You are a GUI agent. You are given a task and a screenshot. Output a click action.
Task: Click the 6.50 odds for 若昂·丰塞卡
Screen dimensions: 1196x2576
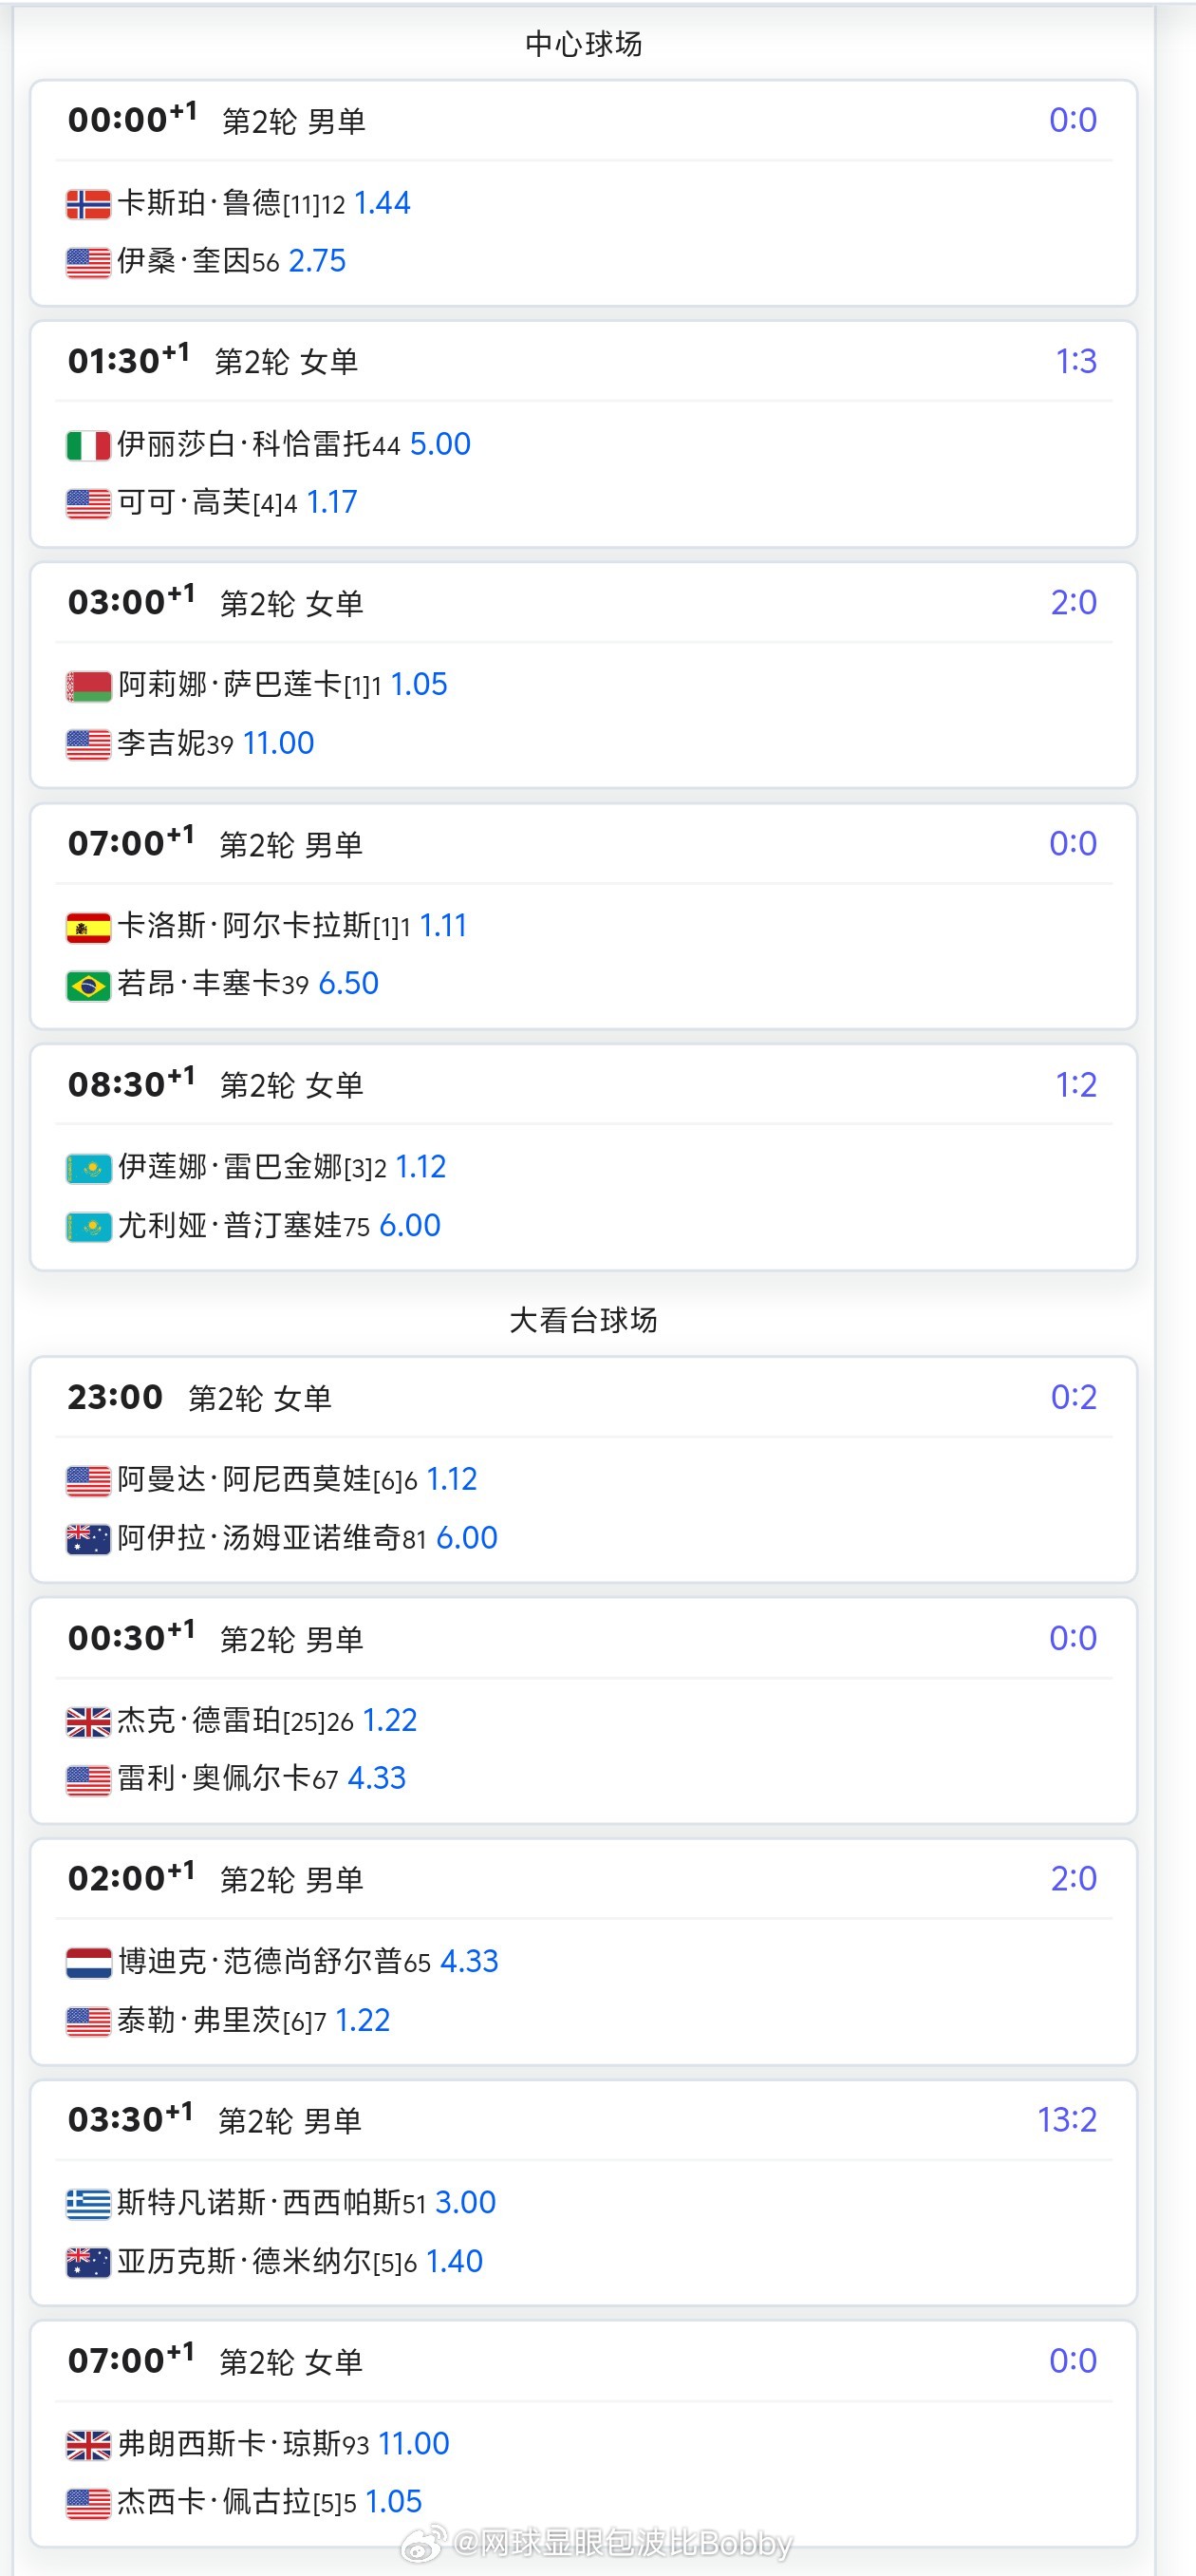point(348,984)
